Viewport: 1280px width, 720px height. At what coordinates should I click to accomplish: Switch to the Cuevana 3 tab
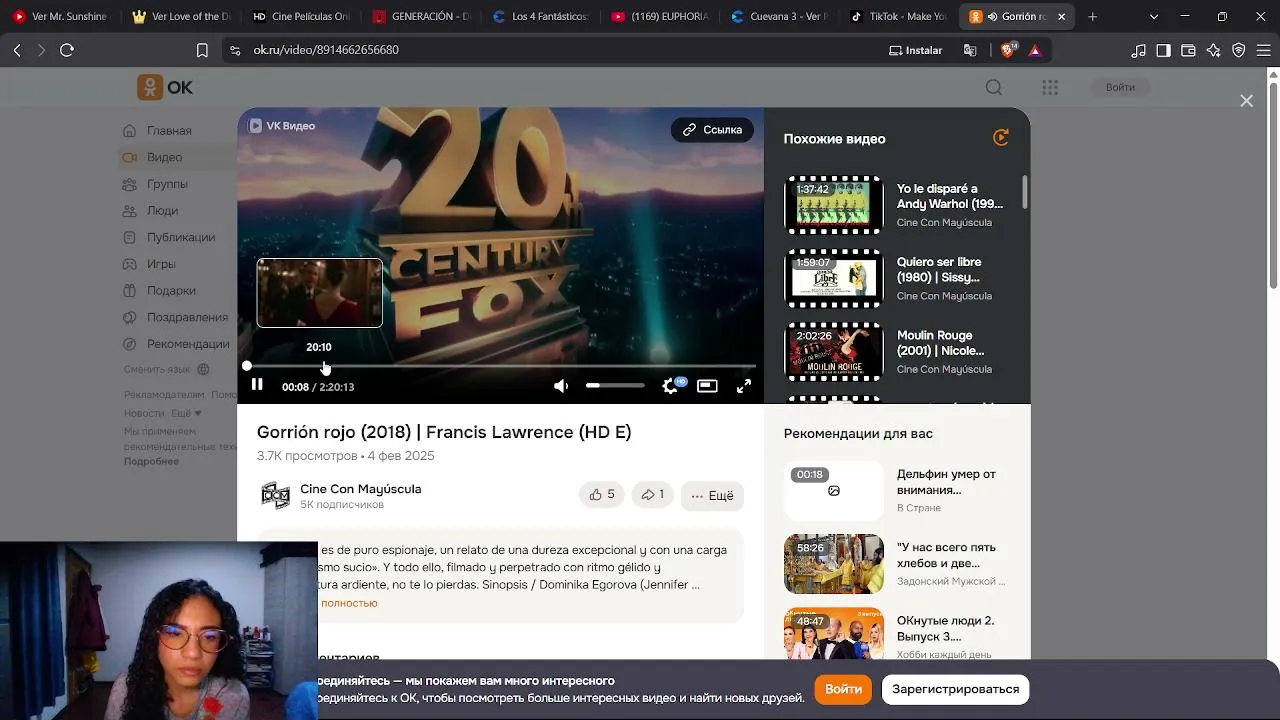pyautogui.click(x=780, y=16)
